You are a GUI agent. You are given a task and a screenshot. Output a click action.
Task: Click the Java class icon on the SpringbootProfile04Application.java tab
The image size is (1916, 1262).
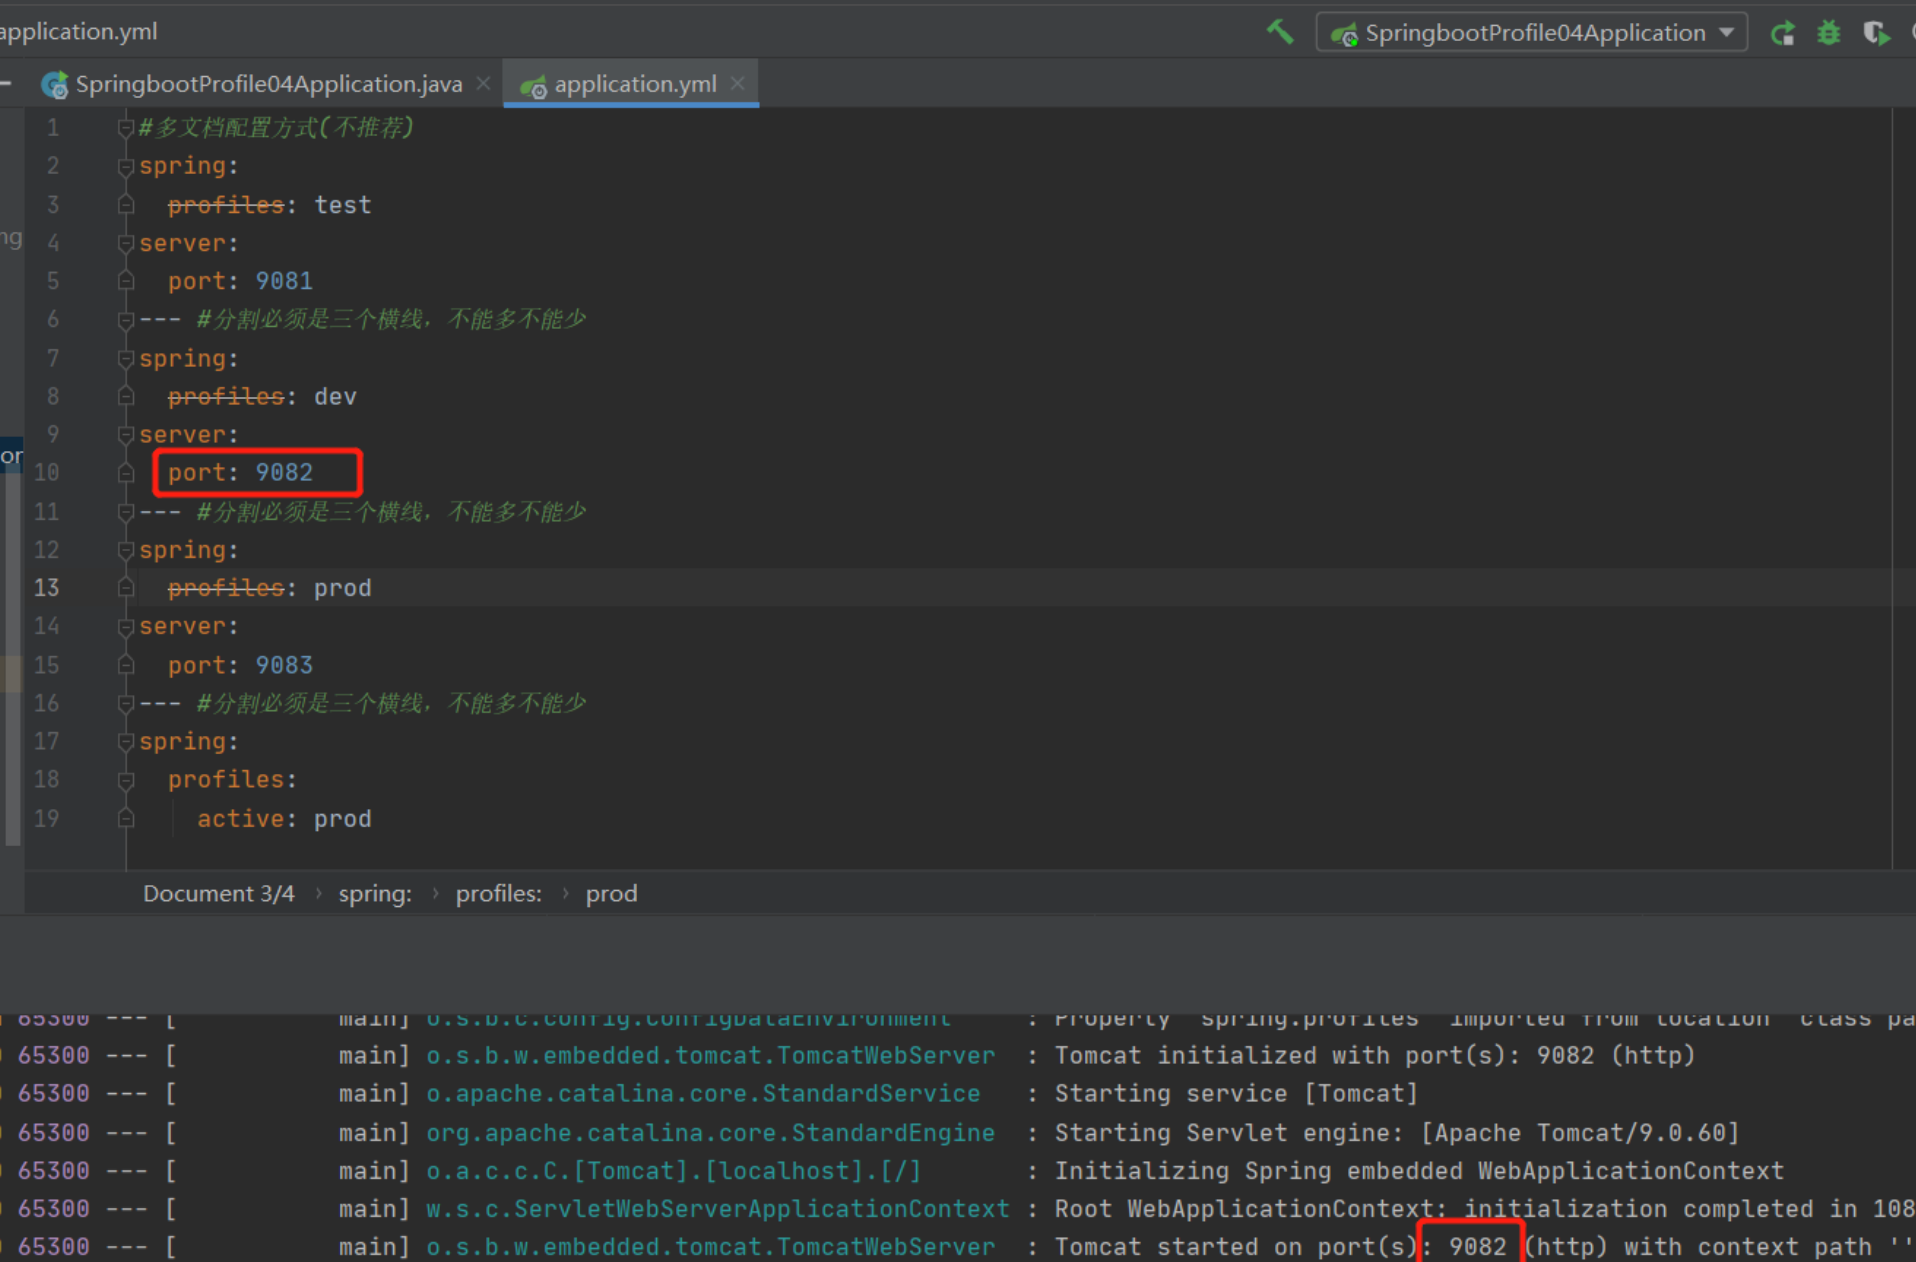click(54, 85)
